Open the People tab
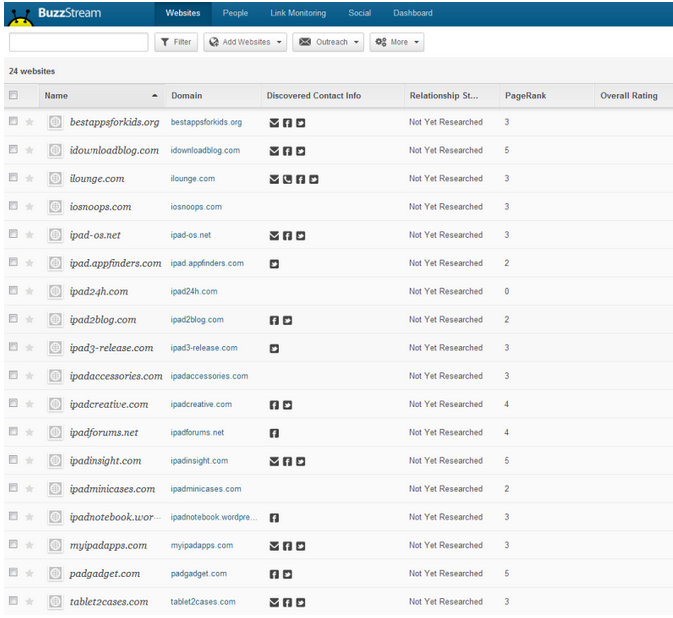The height and width of the screenshot is (618, 673). pos(235,13)
